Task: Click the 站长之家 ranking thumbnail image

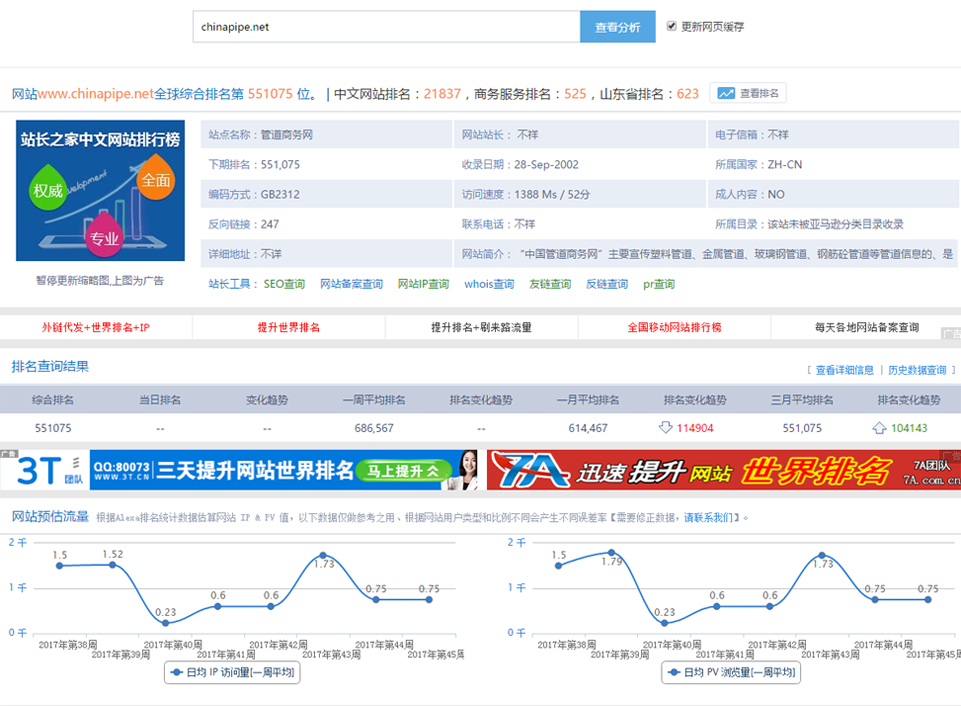Action: pyautogui.click(x=100, y=191)
